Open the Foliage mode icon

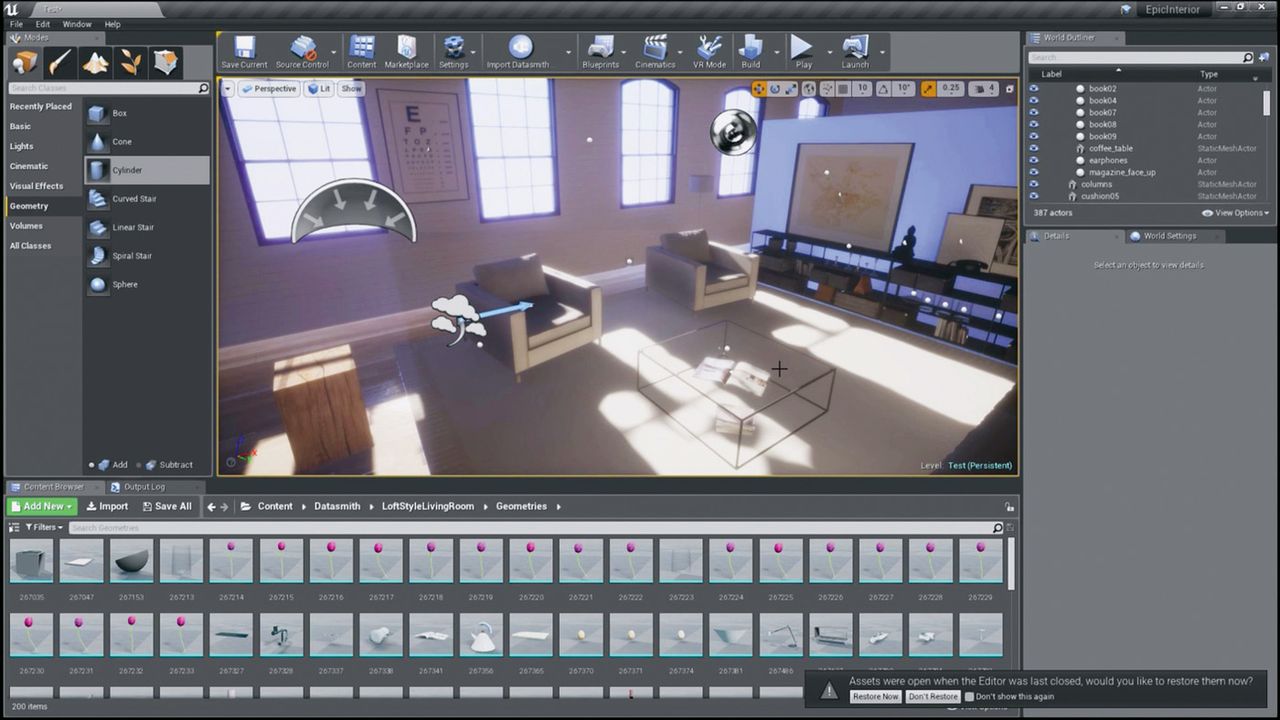(x=130, y=63)
